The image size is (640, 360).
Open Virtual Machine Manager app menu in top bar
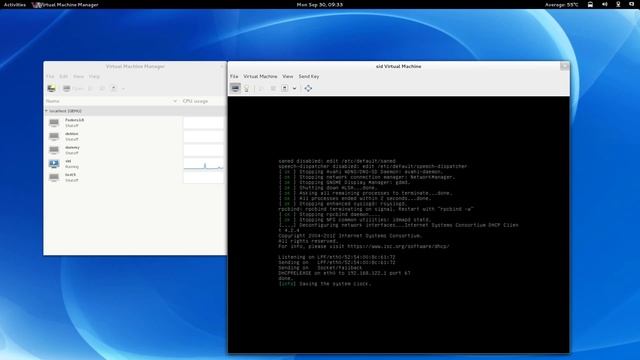click(x=66, y=4)
